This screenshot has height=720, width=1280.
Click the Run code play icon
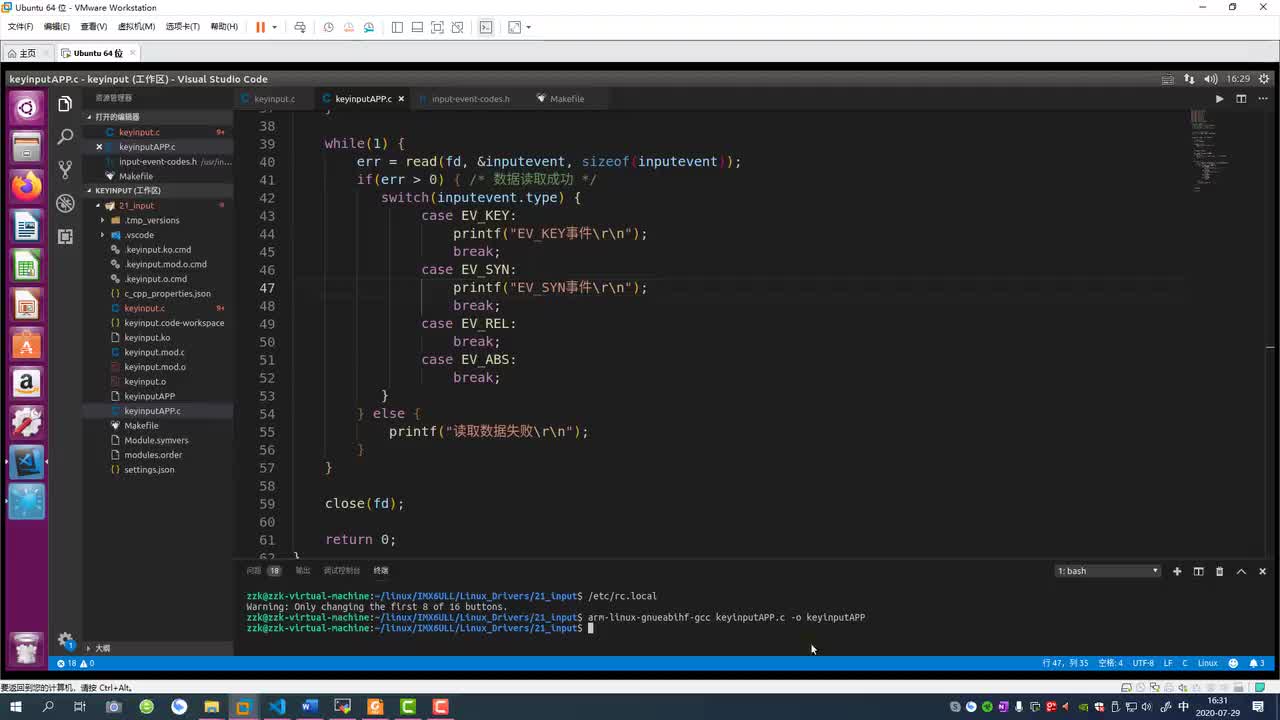pyautogui.click(x=1219, y=99)
